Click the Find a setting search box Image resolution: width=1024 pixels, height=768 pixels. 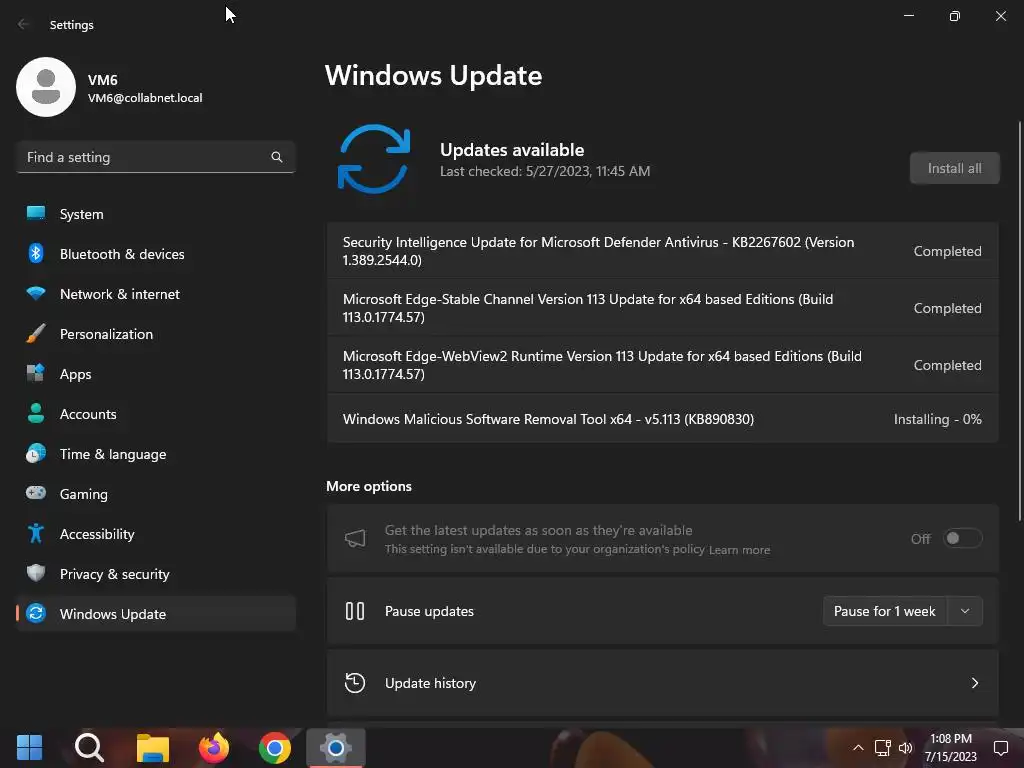pos(155,157)
